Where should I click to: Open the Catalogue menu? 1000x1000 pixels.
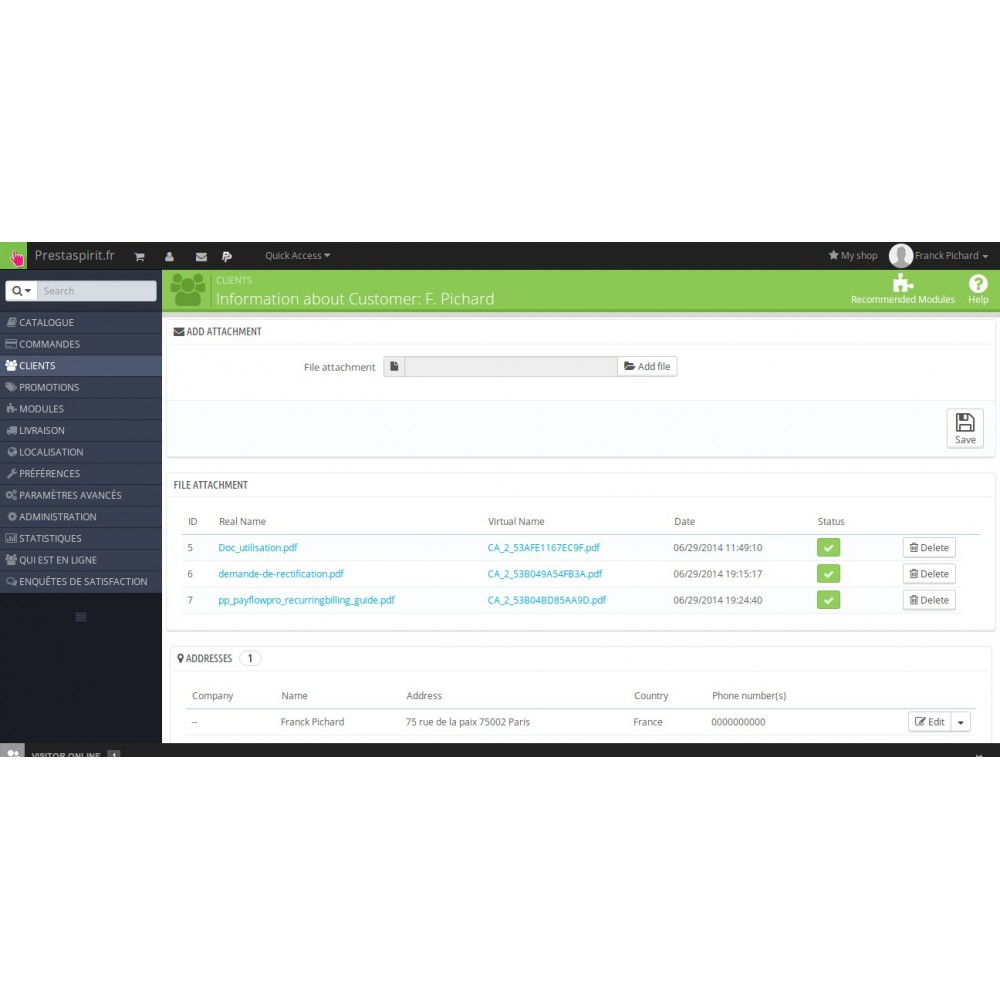pos(80,323)
